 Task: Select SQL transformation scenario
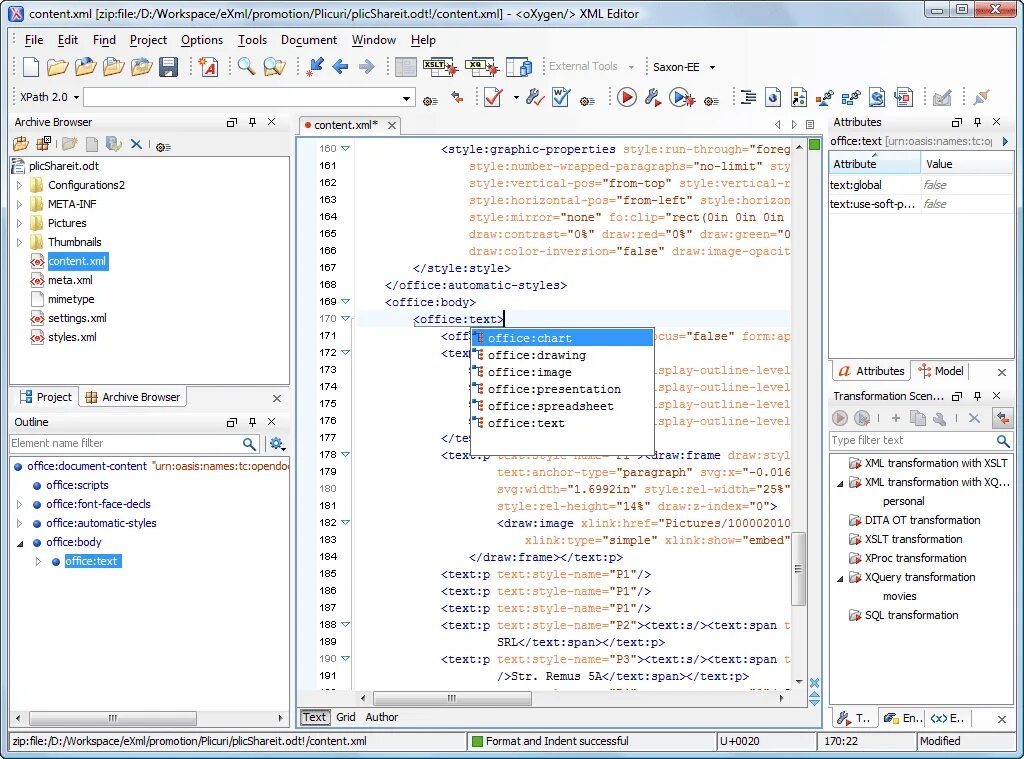tap(911, 615)
